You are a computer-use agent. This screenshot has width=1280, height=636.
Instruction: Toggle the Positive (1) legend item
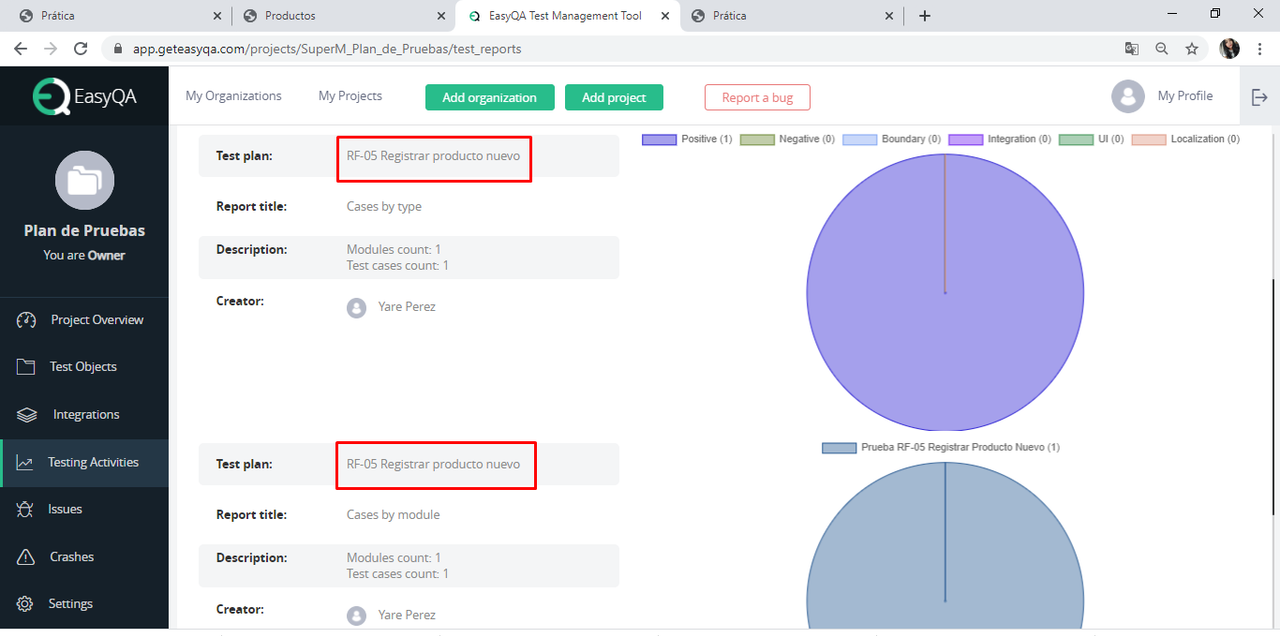click(687, 139)
